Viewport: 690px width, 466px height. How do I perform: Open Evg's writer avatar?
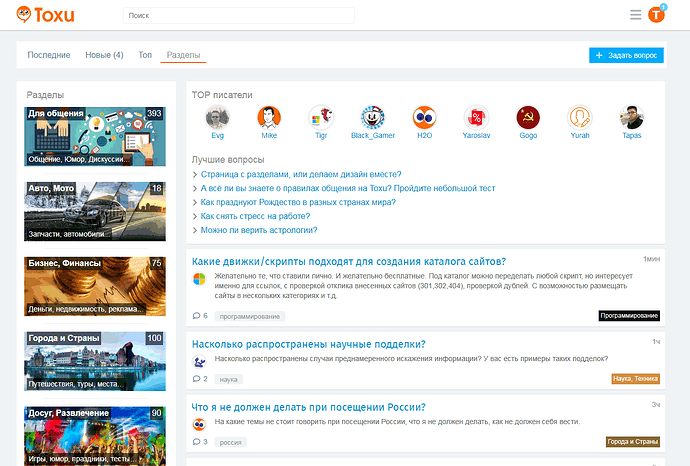(217, 117)
